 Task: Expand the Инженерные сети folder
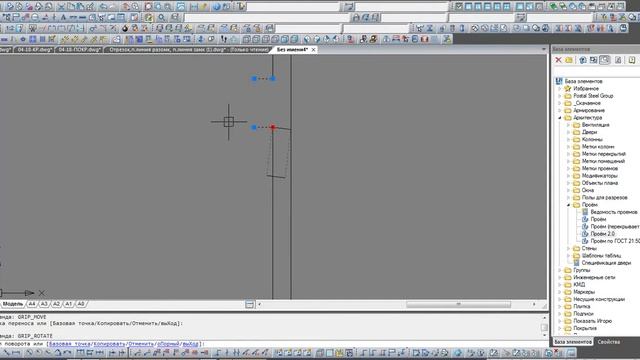pos(560,278)
